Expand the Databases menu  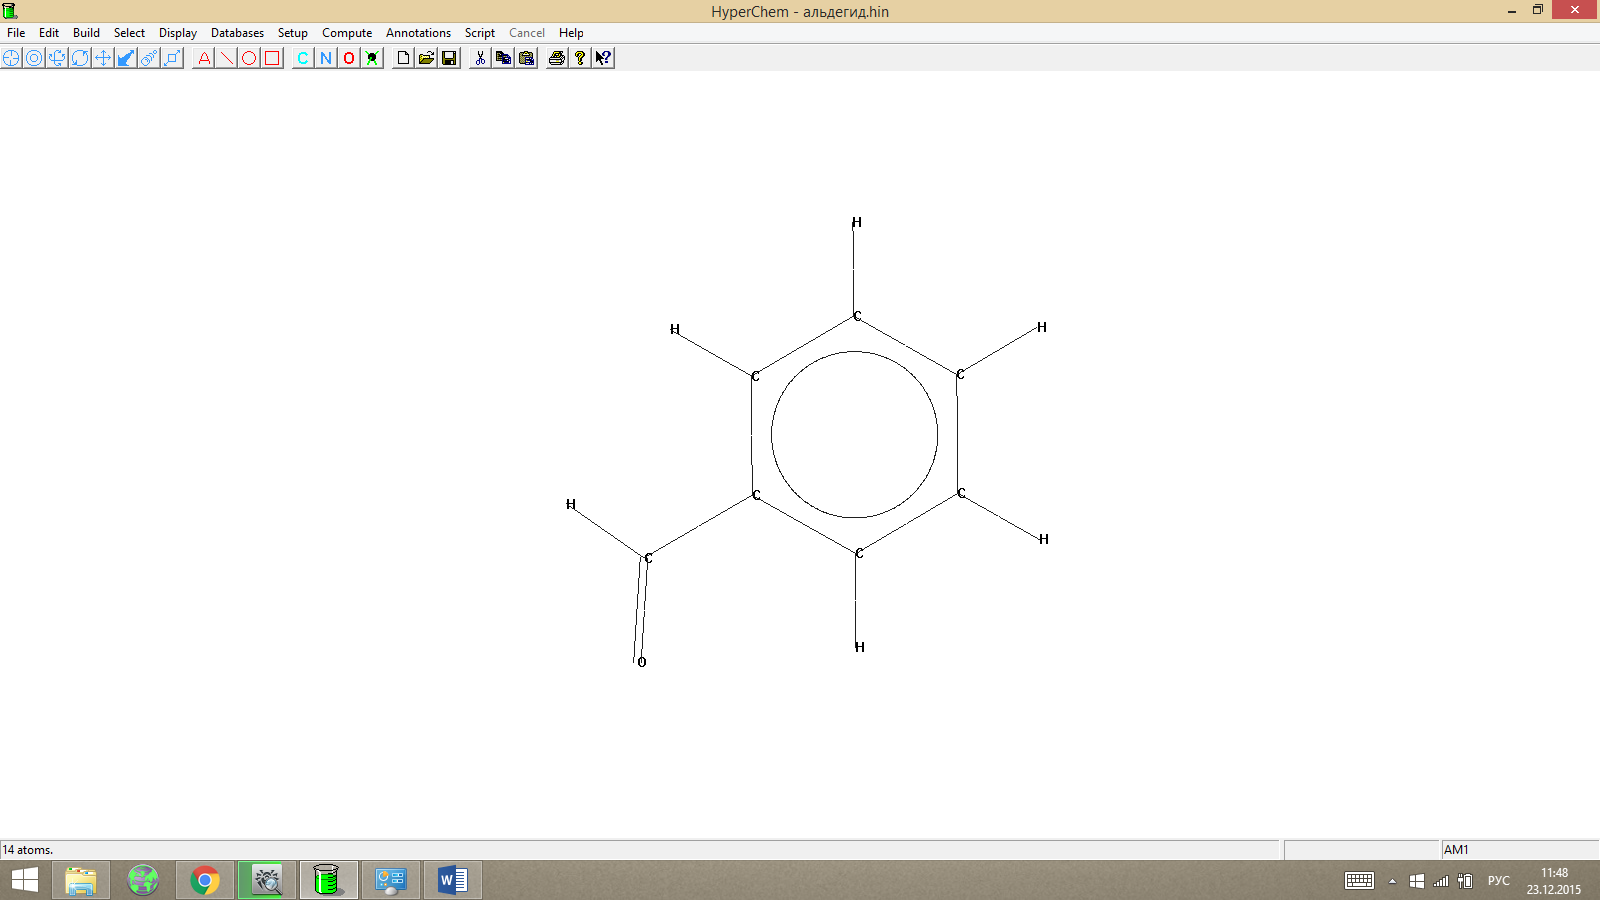tap(237, 33)
